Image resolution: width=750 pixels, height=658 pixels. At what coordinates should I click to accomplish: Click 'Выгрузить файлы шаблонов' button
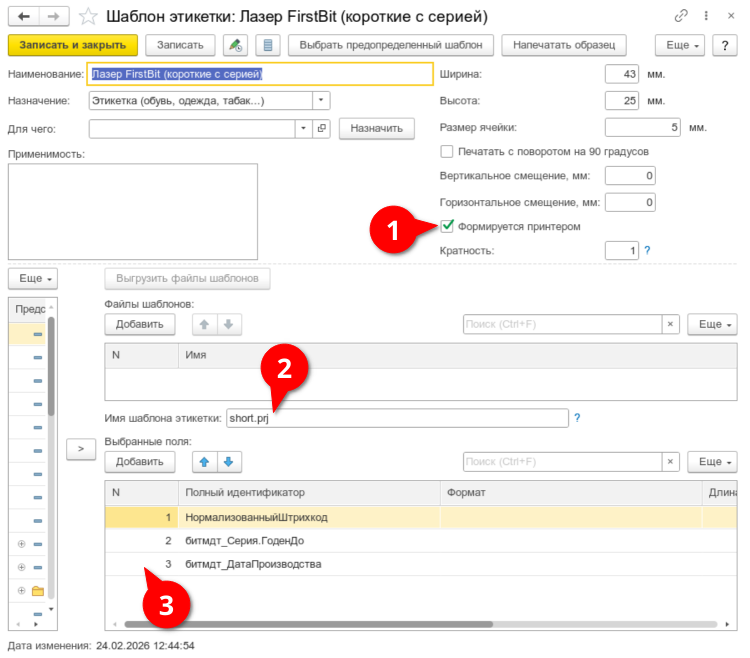[188, 278]
